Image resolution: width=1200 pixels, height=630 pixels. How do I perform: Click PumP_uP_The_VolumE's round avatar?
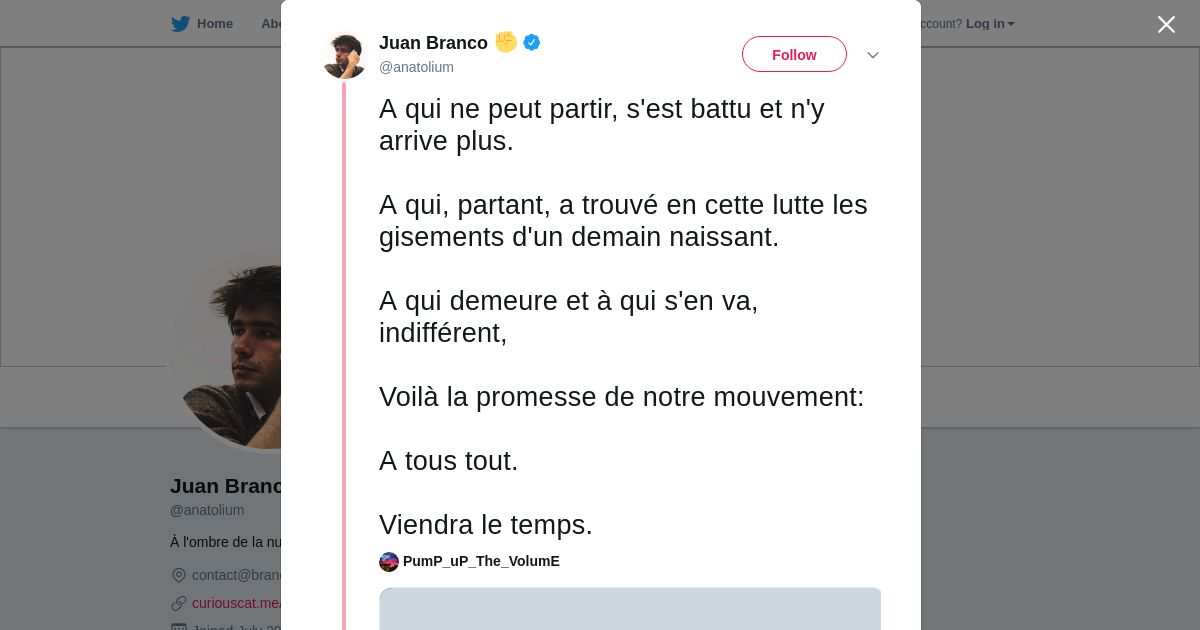[x=389, y=562]
